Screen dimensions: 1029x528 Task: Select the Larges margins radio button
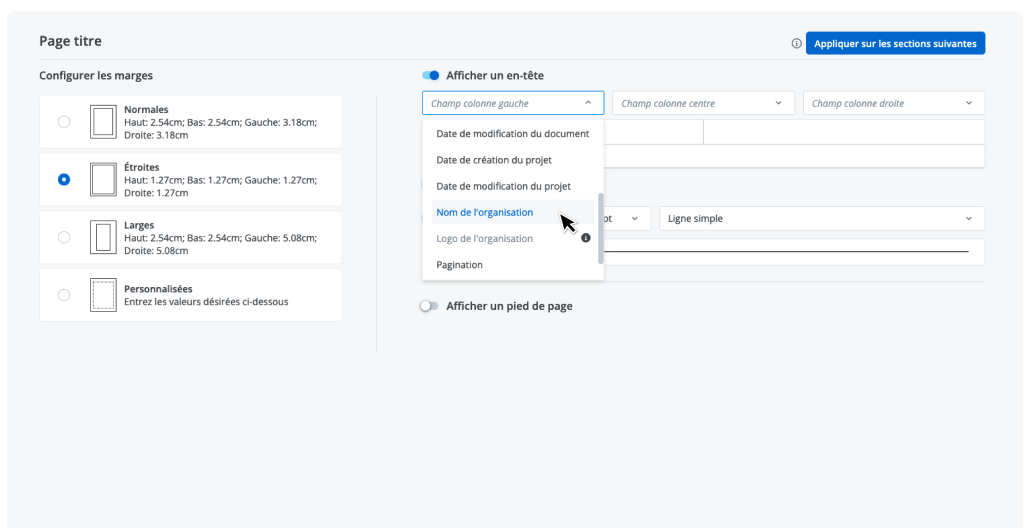pos(64,238)
